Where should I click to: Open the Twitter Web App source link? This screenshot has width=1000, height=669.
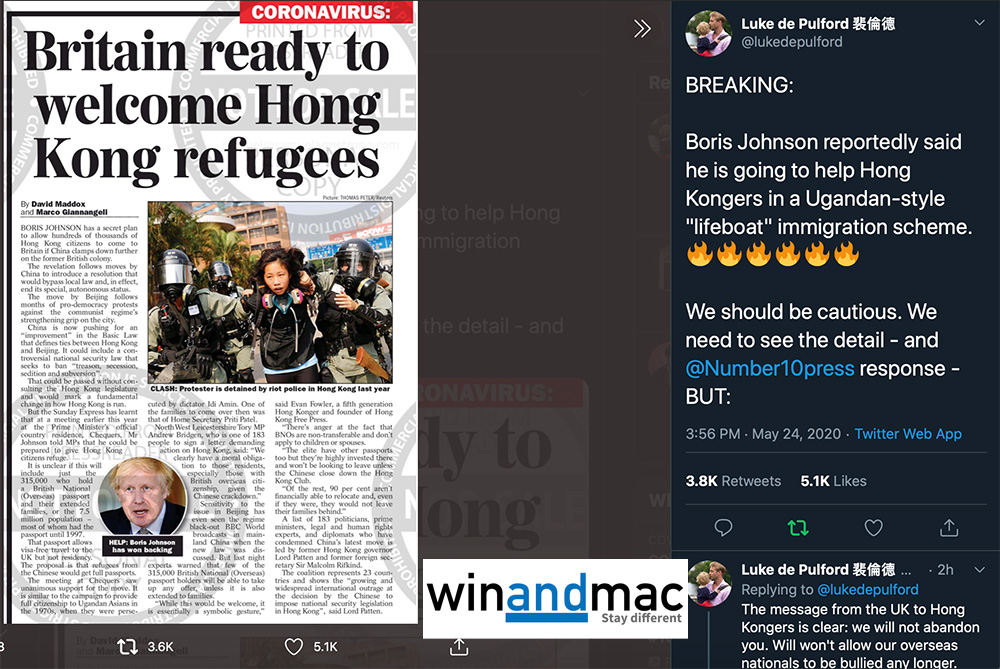tap(908, 434)
